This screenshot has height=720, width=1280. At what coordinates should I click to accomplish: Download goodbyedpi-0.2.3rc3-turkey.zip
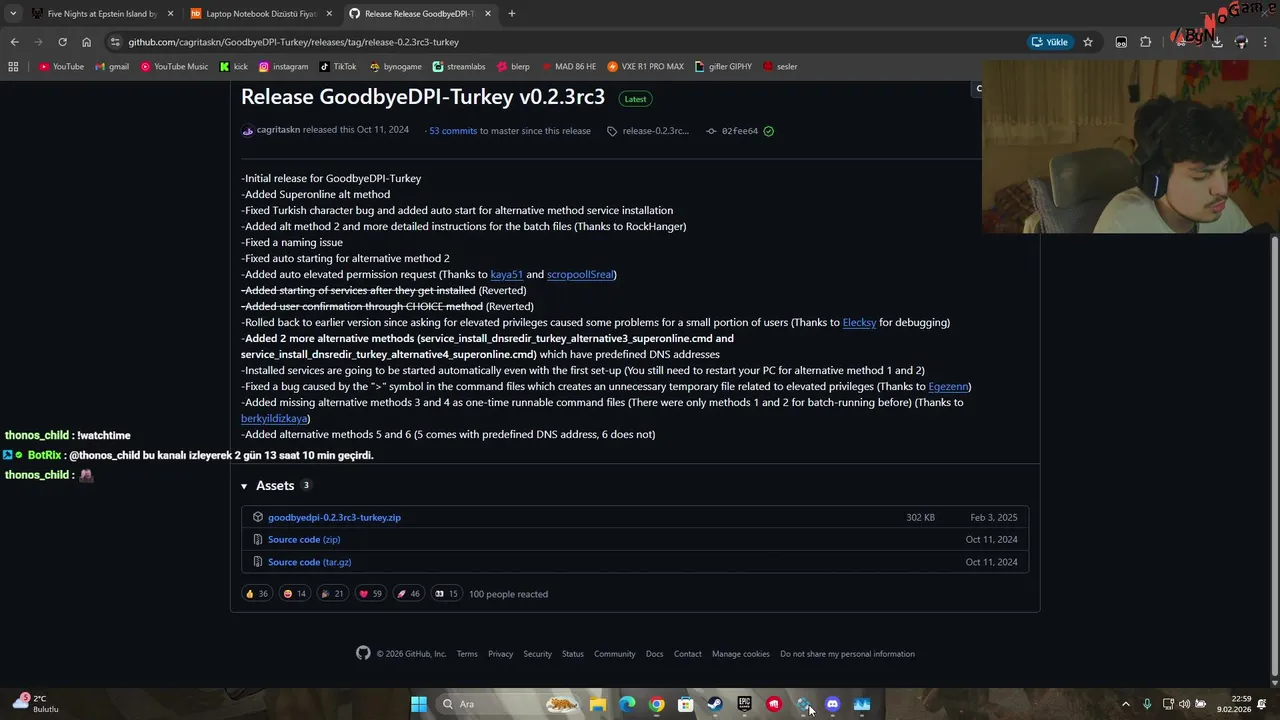[334, 517]
